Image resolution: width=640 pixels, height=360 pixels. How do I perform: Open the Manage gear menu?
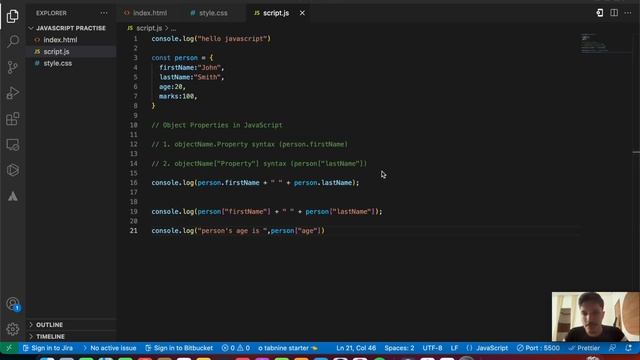tap(13, 329)
